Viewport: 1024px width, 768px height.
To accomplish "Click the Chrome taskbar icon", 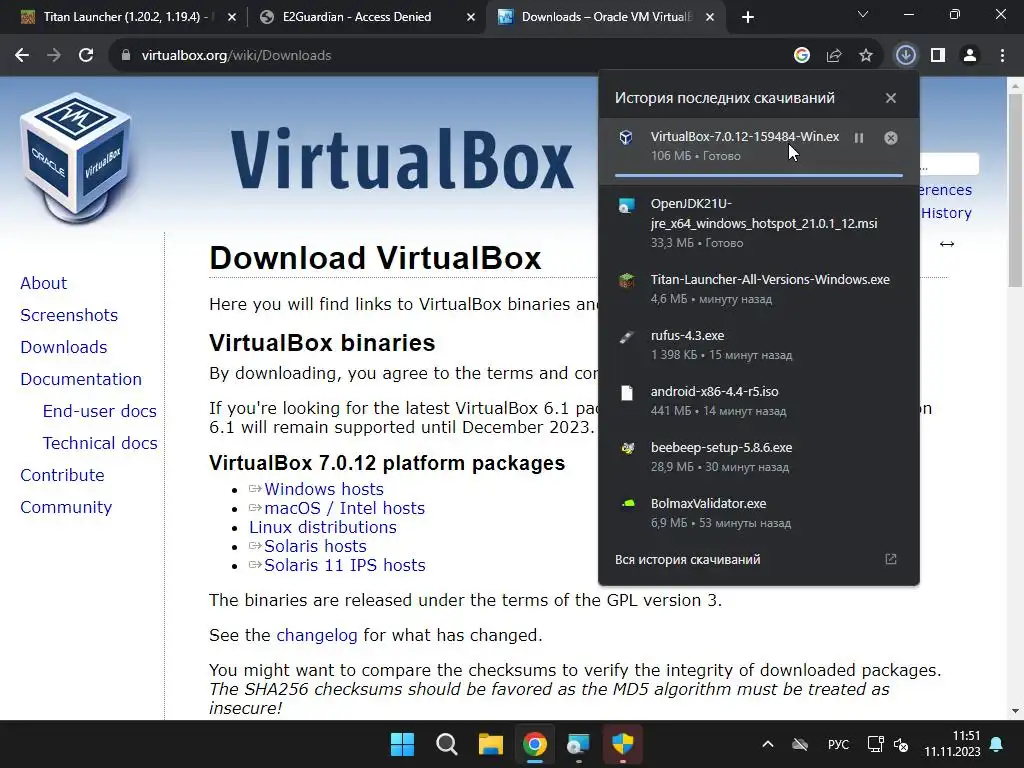I will point(535,744).
